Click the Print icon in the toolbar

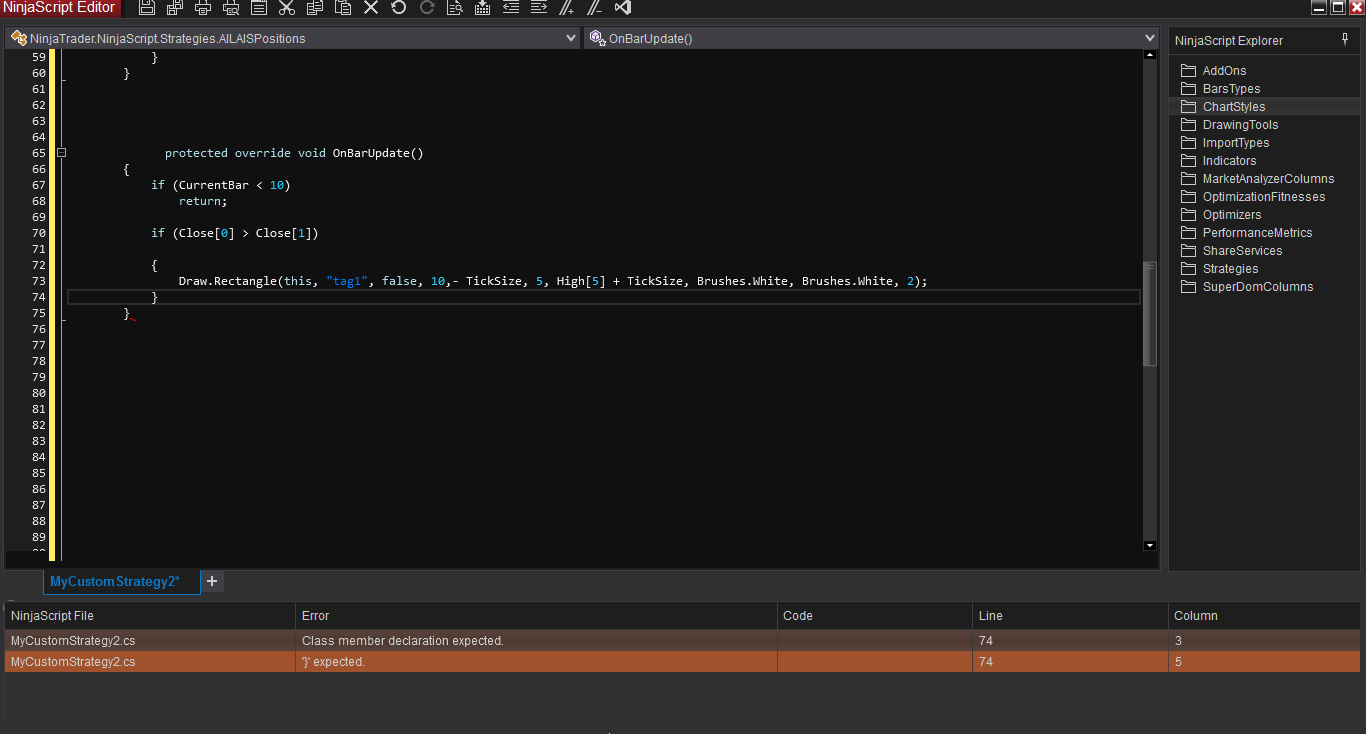coord(203,8)
